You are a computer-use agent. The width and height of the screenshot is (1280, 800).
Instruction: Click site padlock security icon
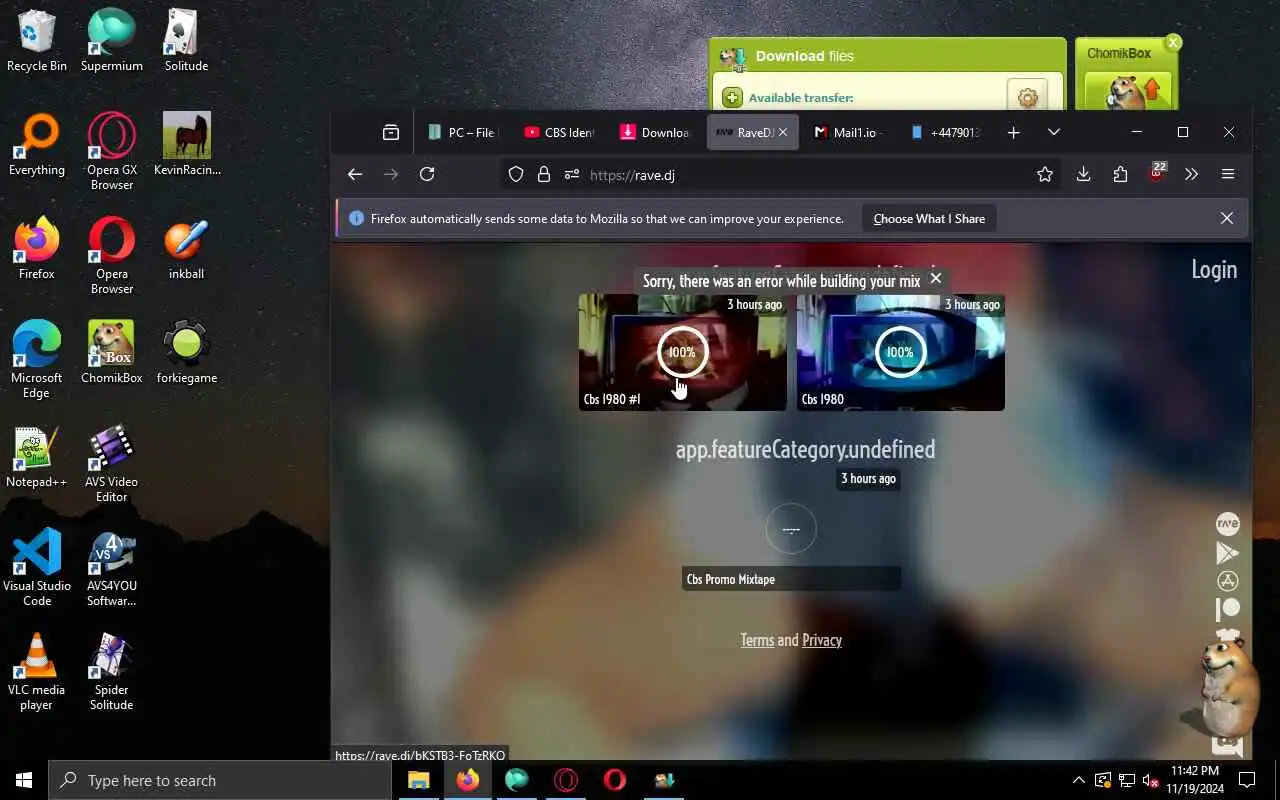[544, 174]
